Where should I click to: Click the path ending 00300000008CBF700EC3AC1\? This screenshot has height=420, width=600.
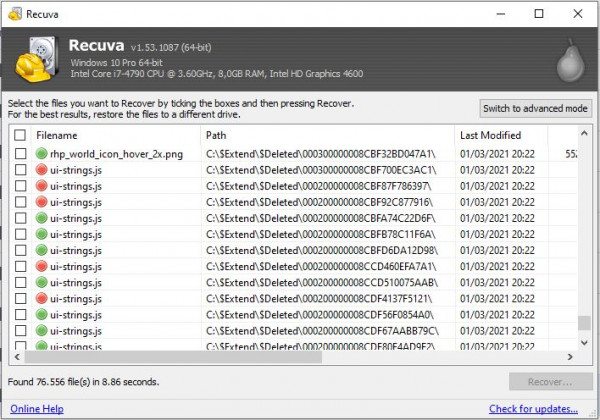(x=321, y=170)
